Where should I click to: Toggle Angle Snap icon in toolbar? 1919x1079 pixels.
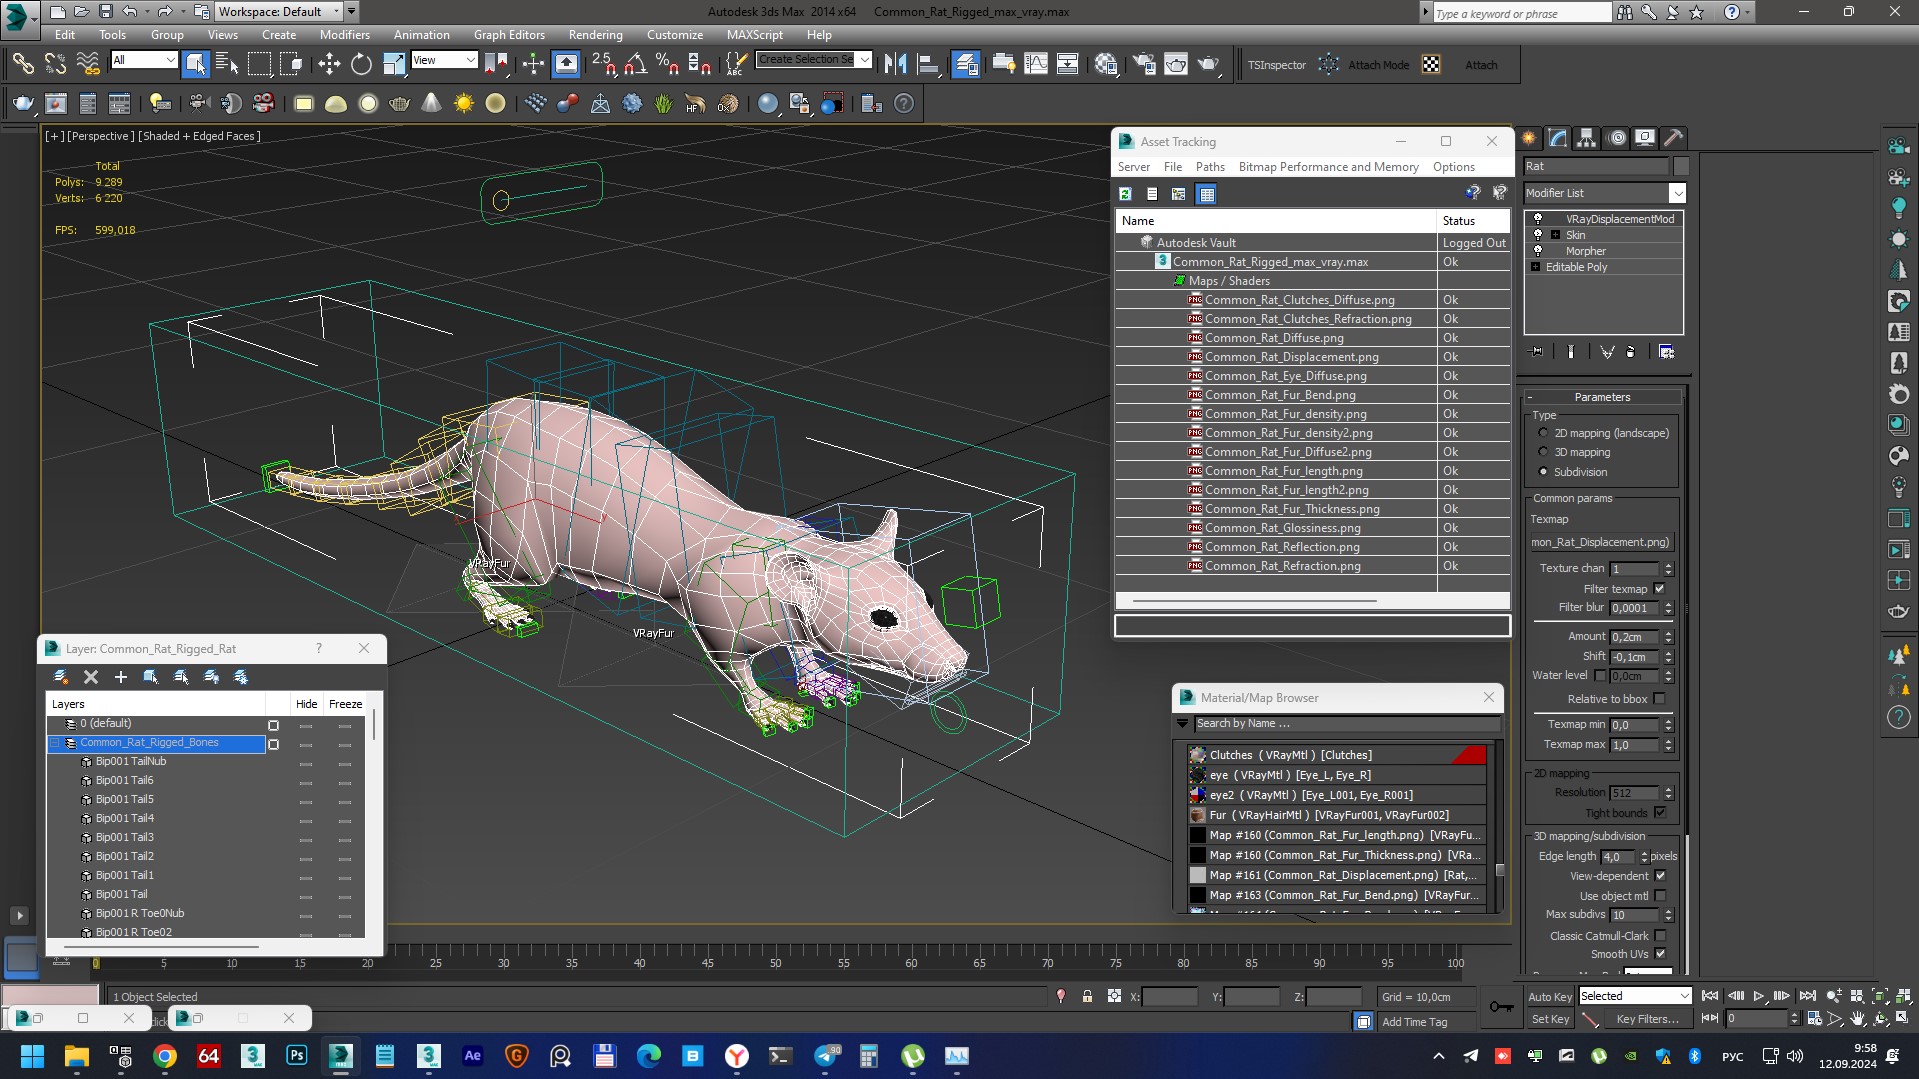635,65
